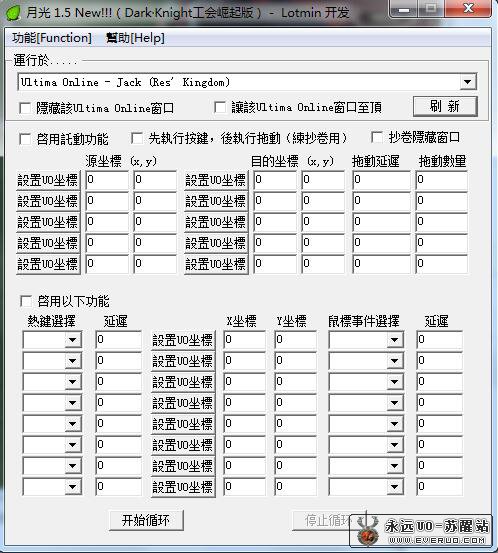Click the first 拖動數量 input field
Viewport: 498px width, 553px height.
click(x=442, y=180)
